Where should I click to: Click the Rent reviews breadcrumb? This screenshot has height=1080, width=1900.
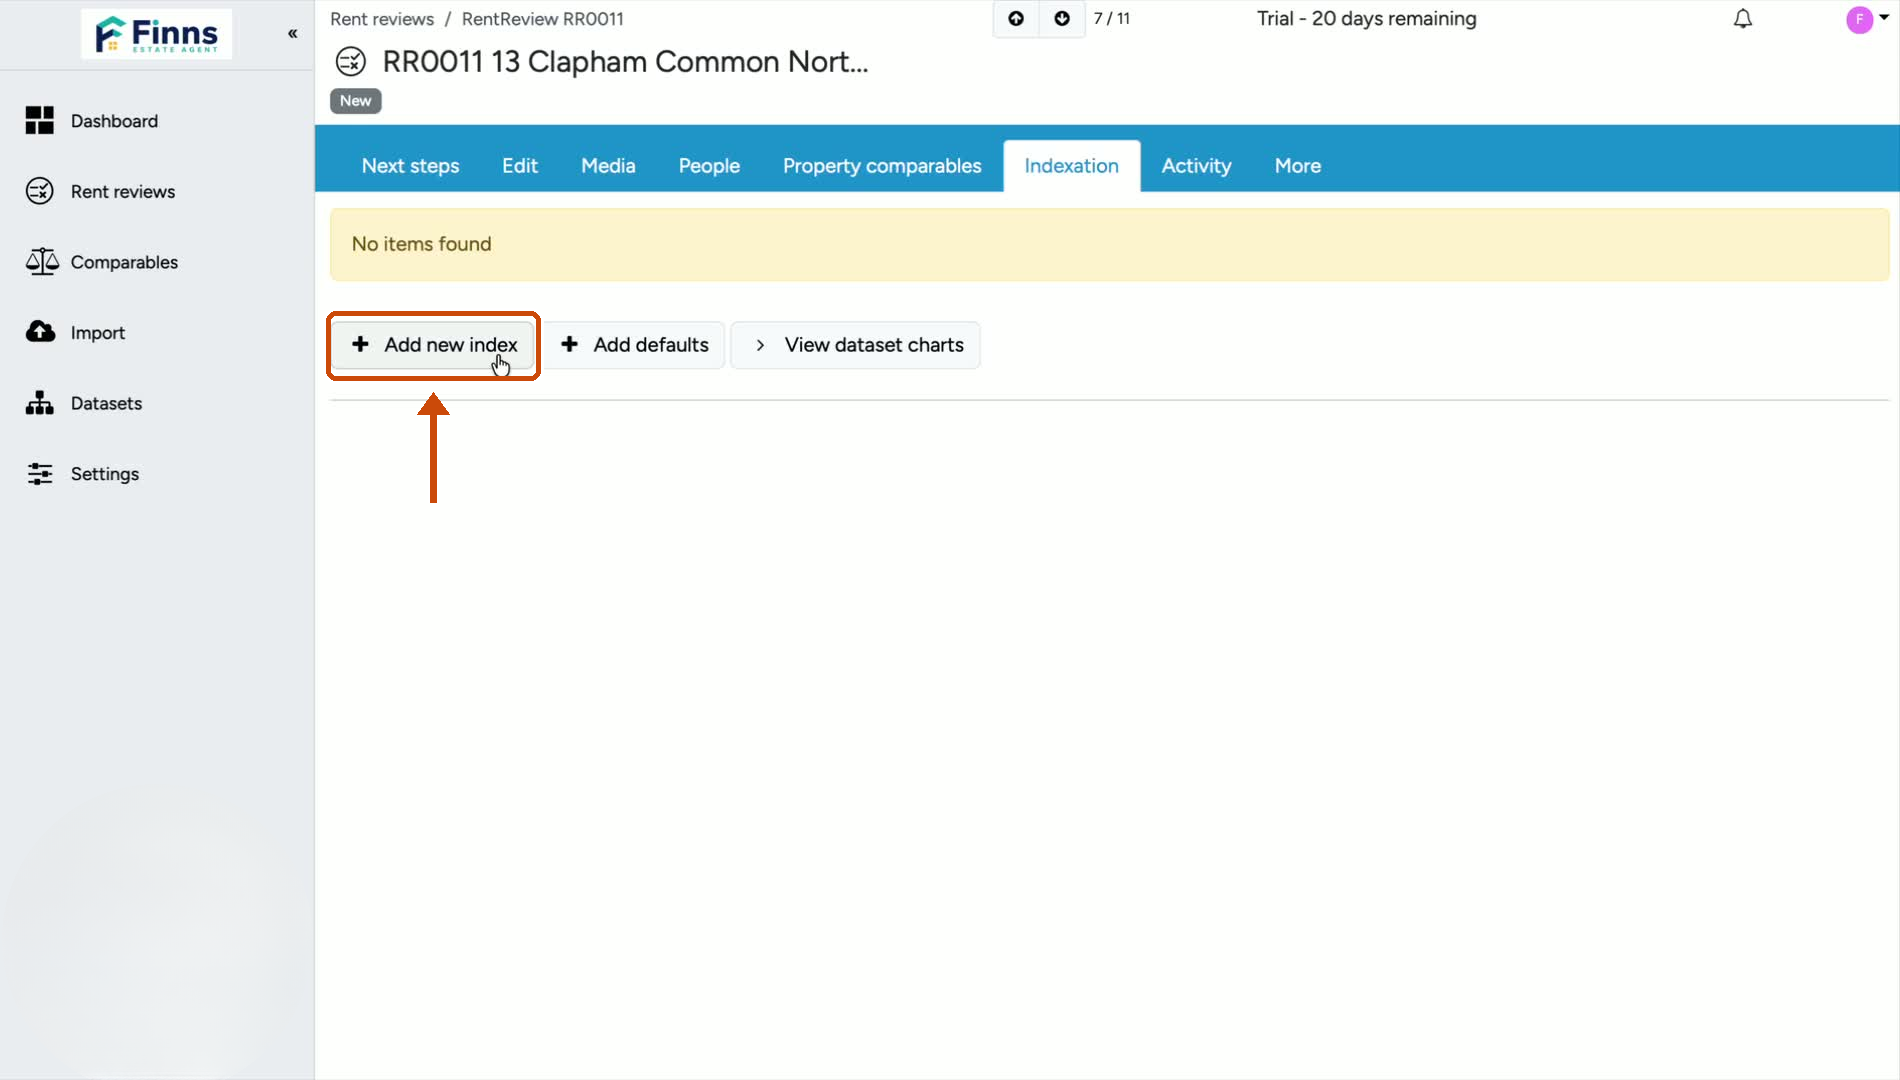point(382,19)
